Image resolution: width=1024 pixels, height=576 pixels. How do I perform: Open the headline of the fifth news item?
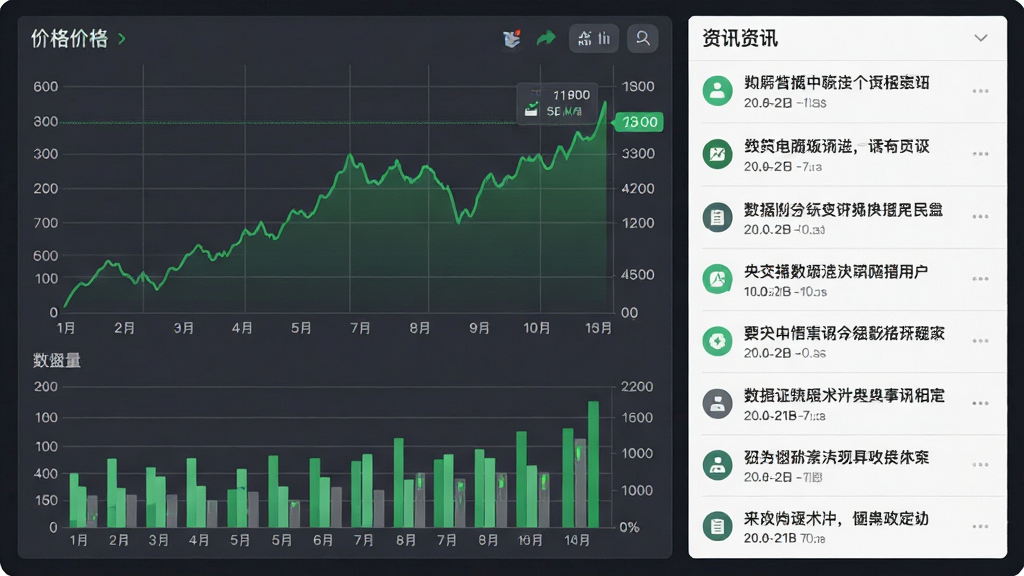coord(844,333)
